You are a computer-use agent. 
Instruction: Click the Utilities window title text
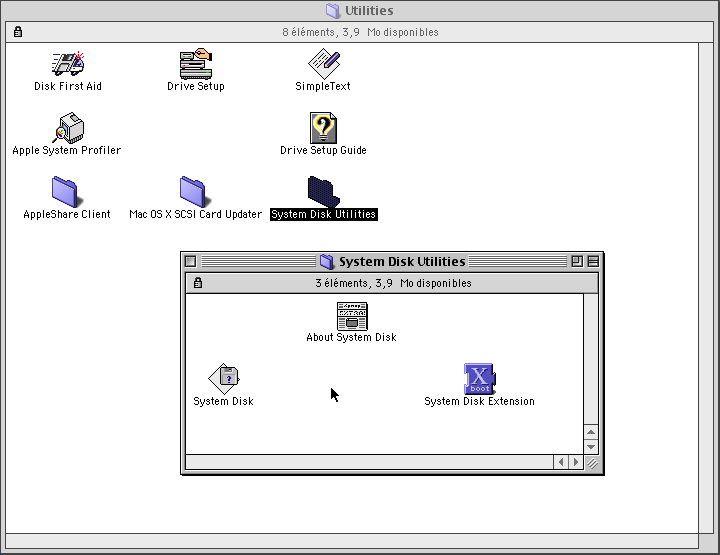tap(369, 11)
